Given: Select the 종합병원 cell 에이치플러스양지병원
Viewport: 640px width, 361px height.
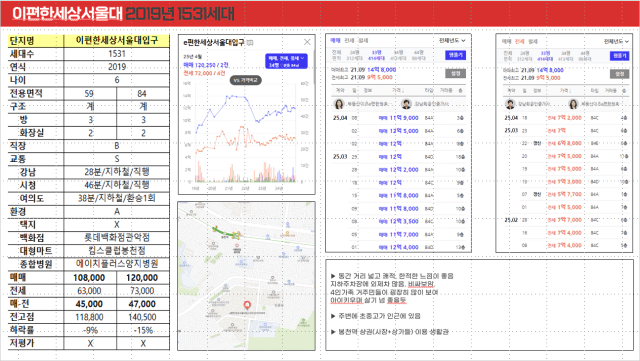Looking at the screenshot, I should click(117, 264).
